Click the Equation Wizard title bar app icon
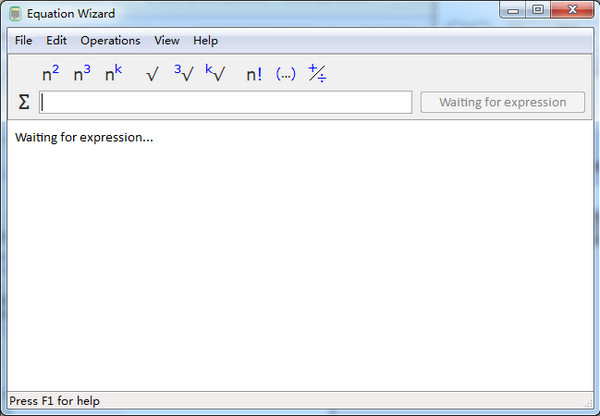Viewport: 600px width, 416px height. pos(15,14)
